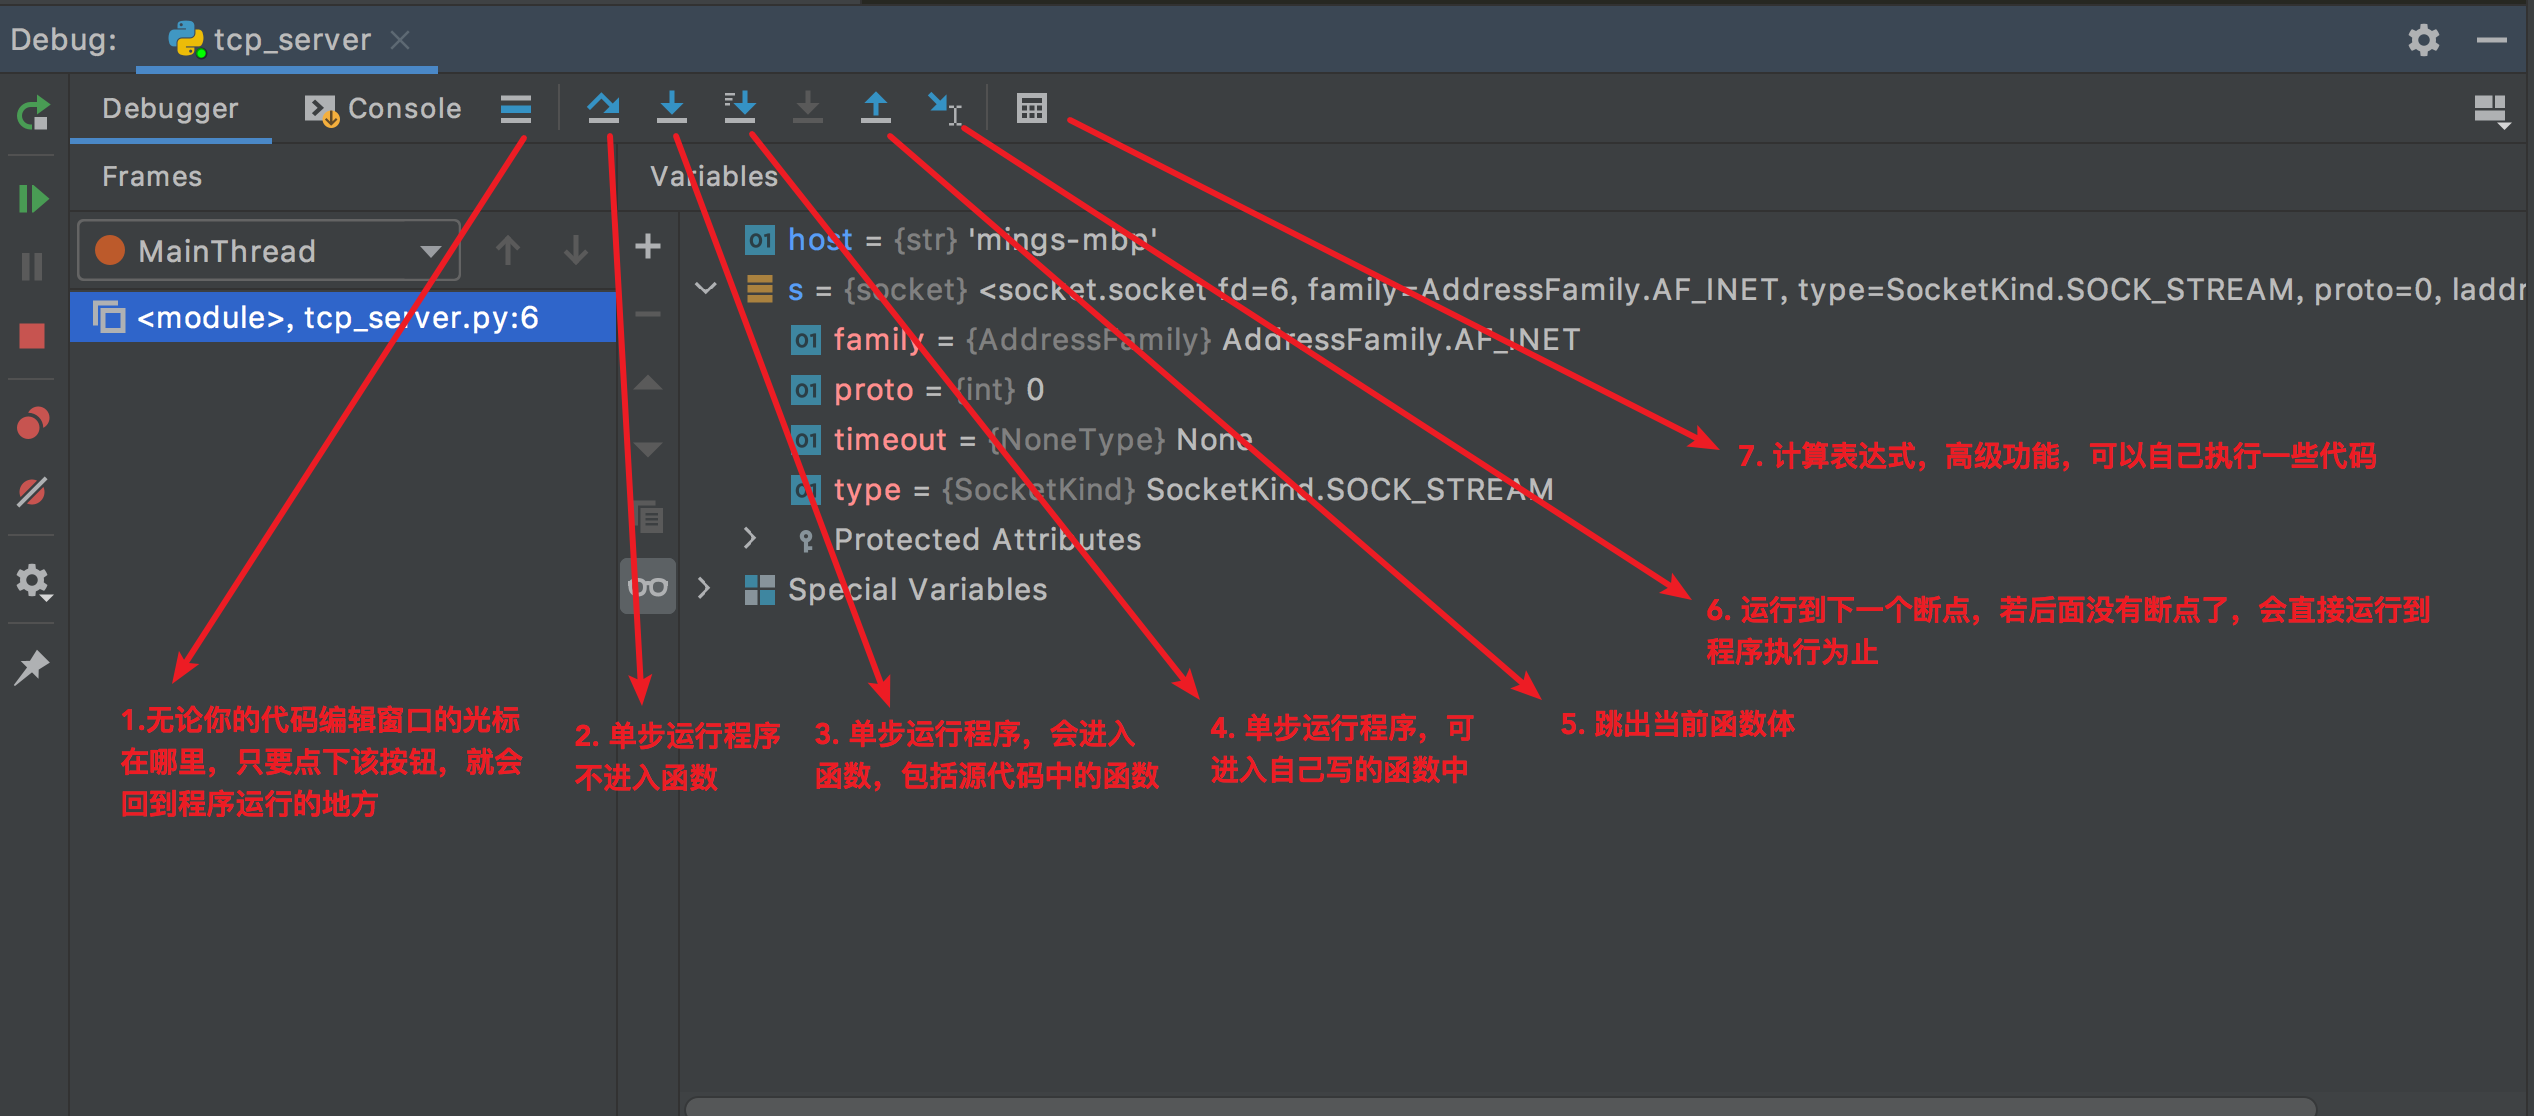Toggle the Pin Tab icon
The width and height of the screenshot is (2534, 1116).
(x=33, y=667)
